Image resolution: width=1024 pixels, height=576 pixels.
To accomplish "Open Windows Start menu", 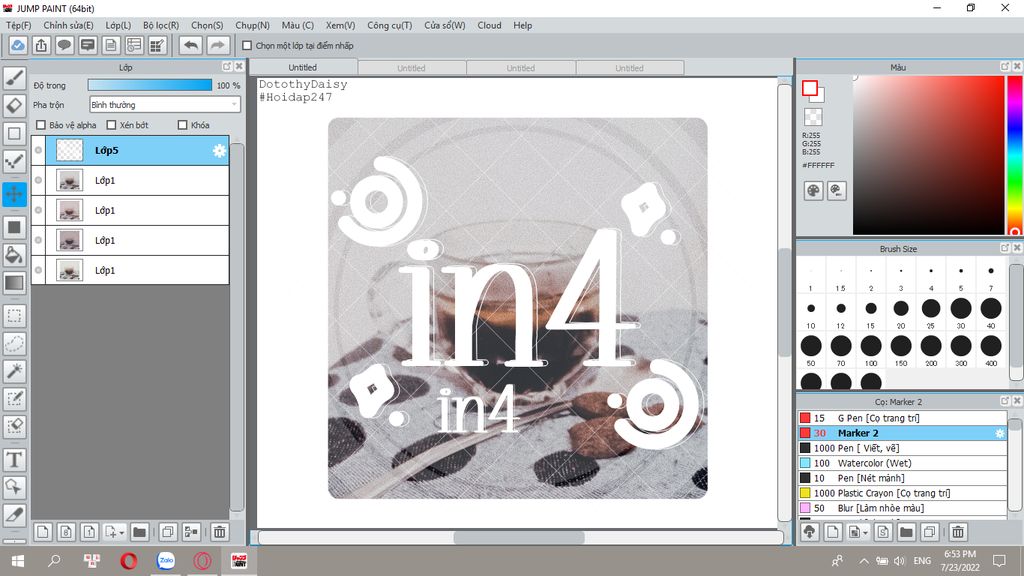I will coord(18,561).
